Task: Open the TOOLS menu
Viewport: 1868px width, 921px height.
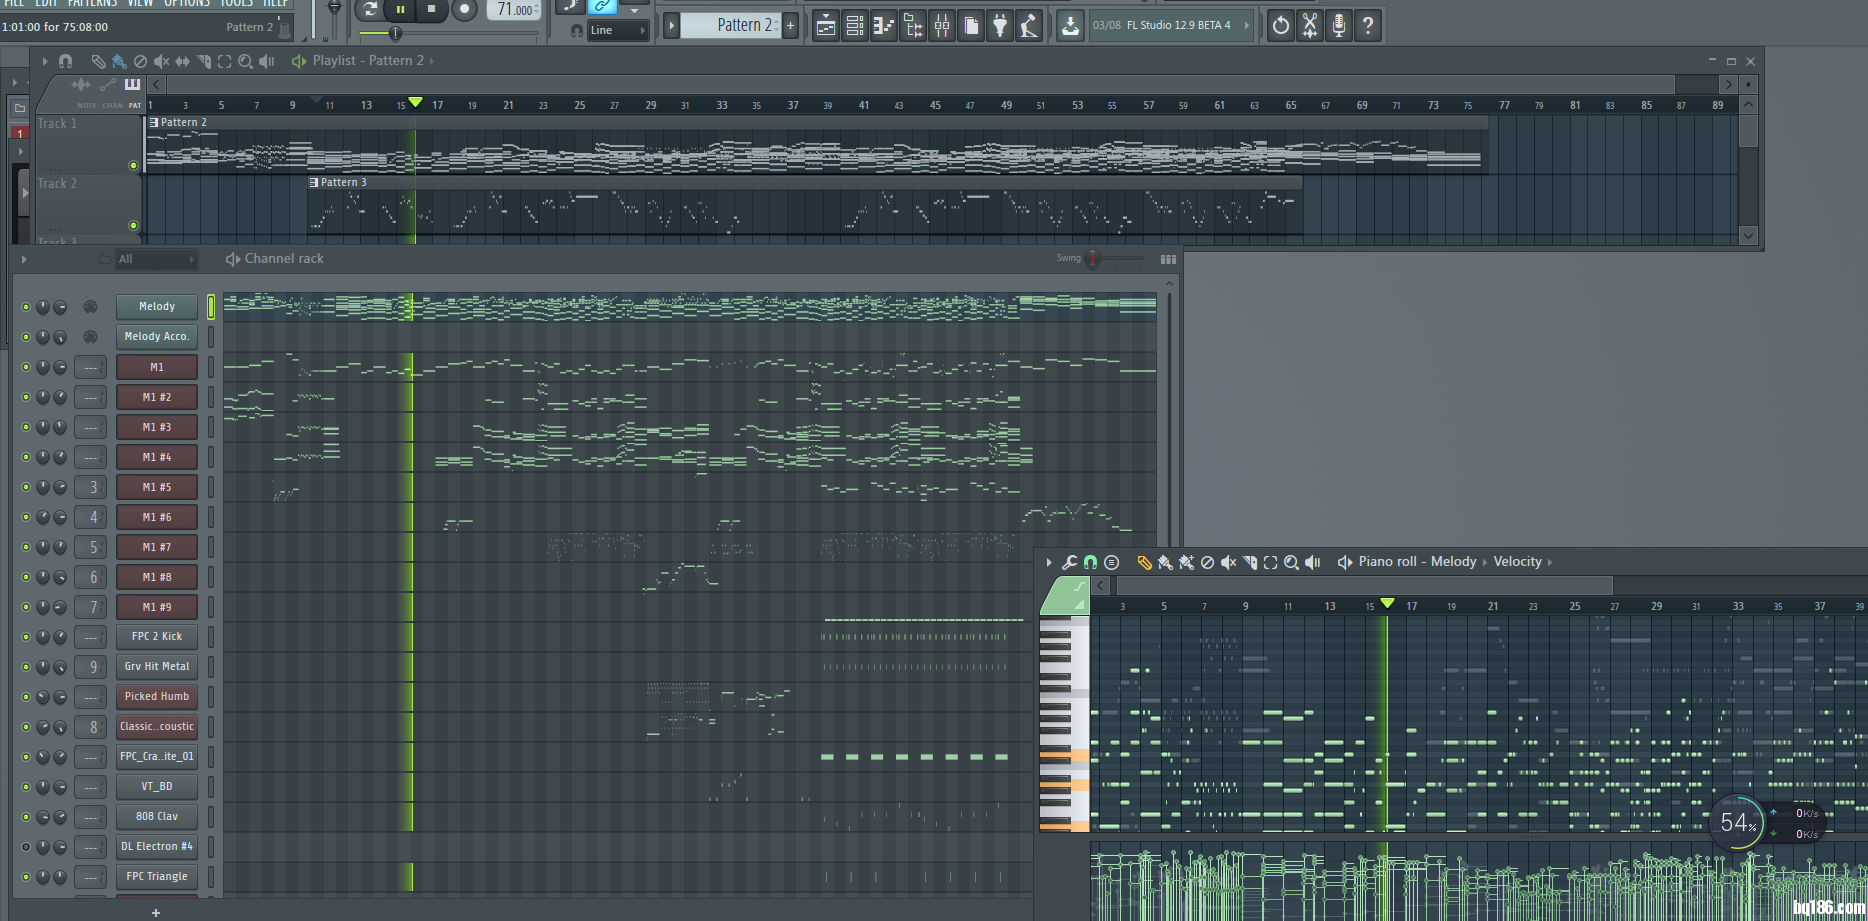Action: [x=237, y=3]
